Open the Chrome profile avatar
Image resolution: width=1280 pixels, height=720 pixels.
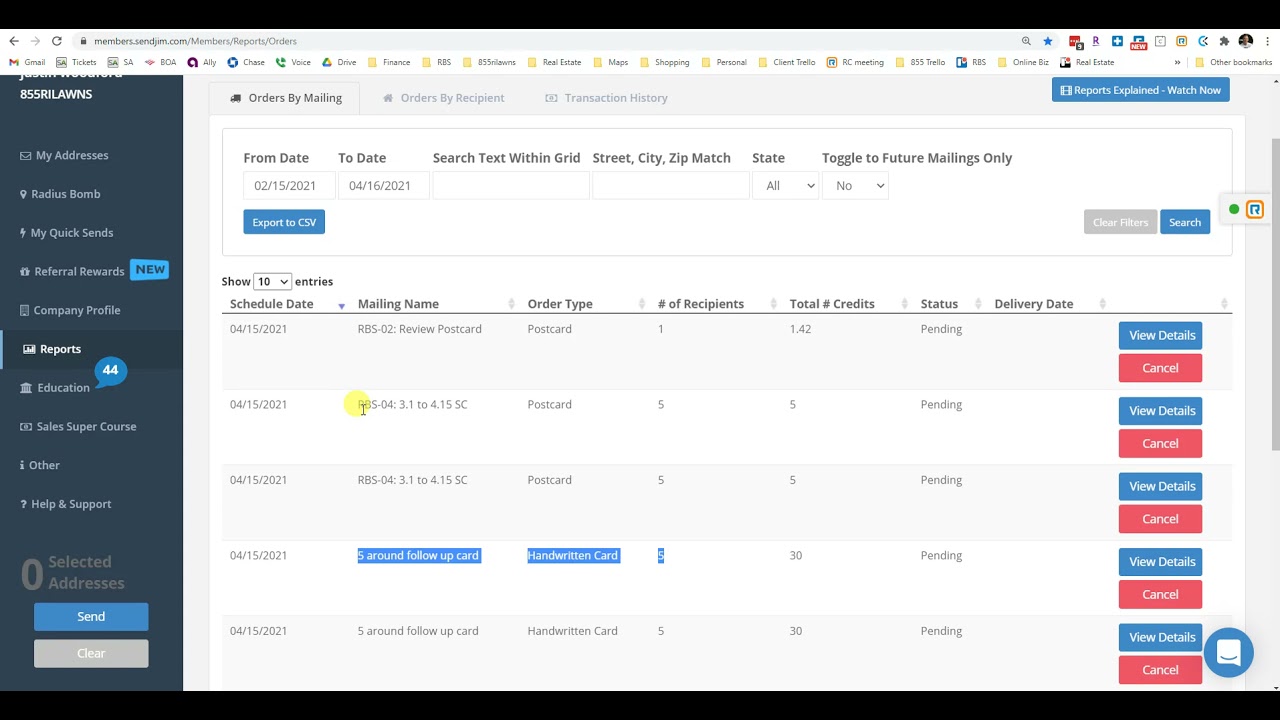(x=1245, y=41)
